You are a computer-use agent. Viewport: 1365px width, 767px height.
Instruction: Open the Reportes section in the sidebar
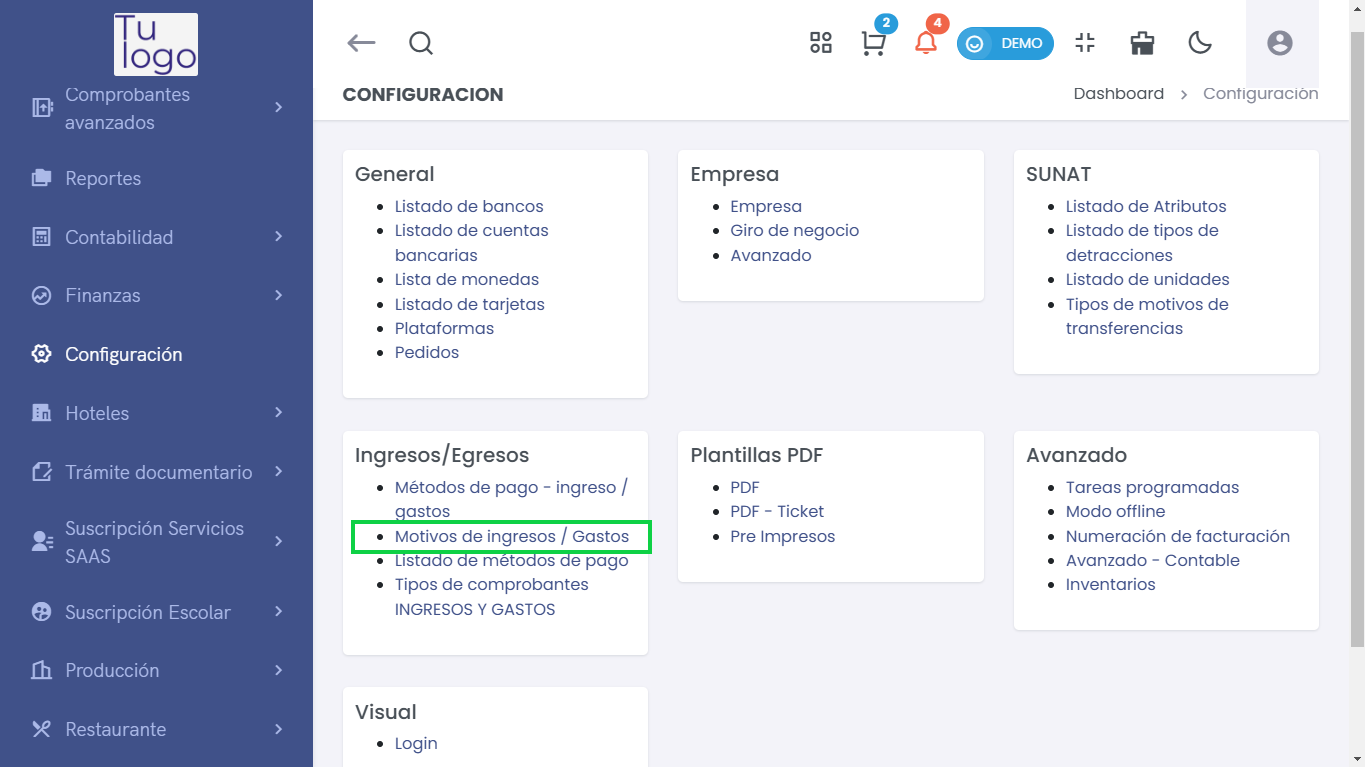coord(103,178)
